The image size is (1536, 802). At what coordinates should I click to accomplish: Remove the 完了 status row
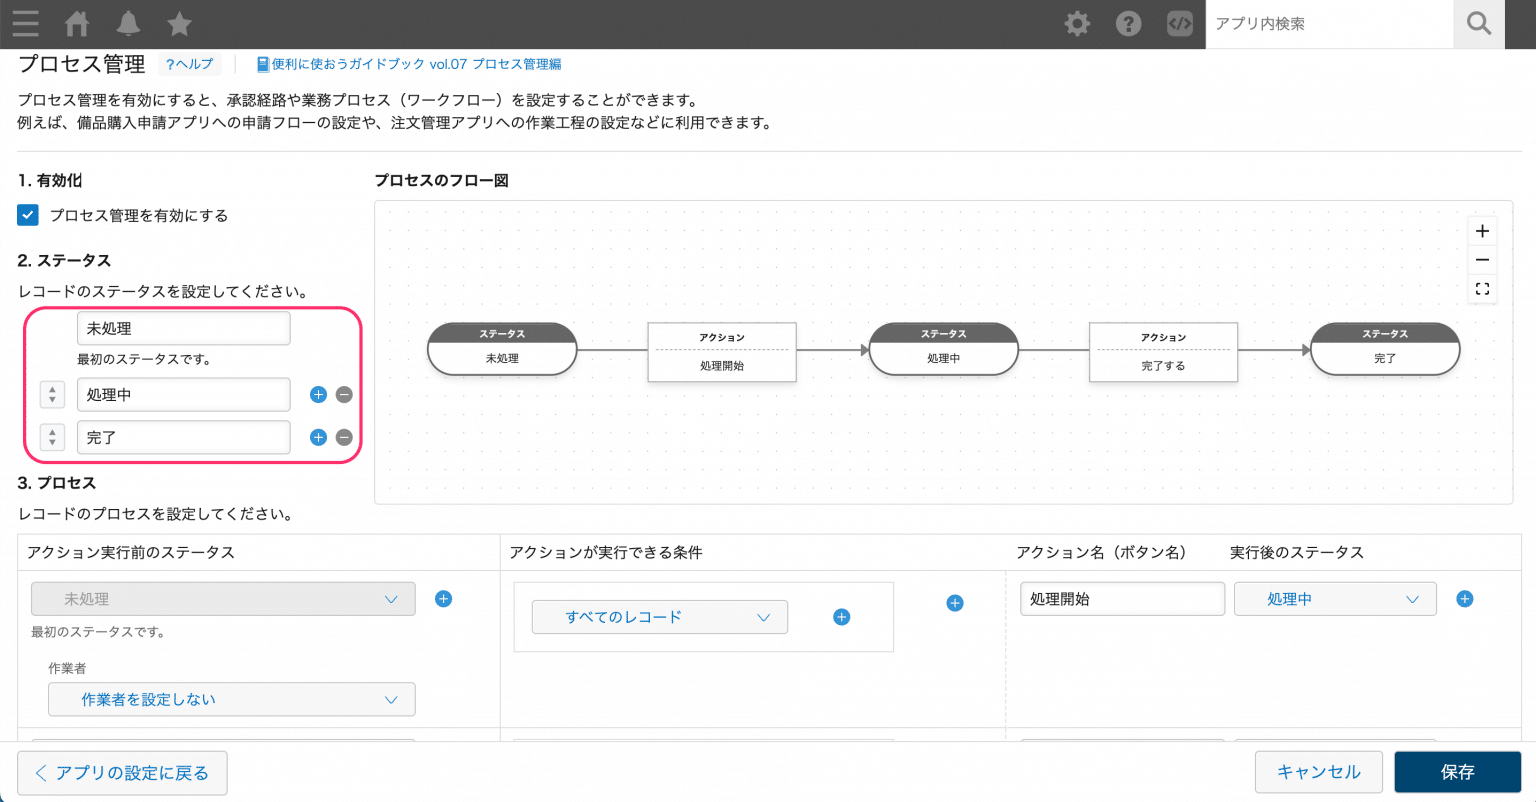point(344,437)
